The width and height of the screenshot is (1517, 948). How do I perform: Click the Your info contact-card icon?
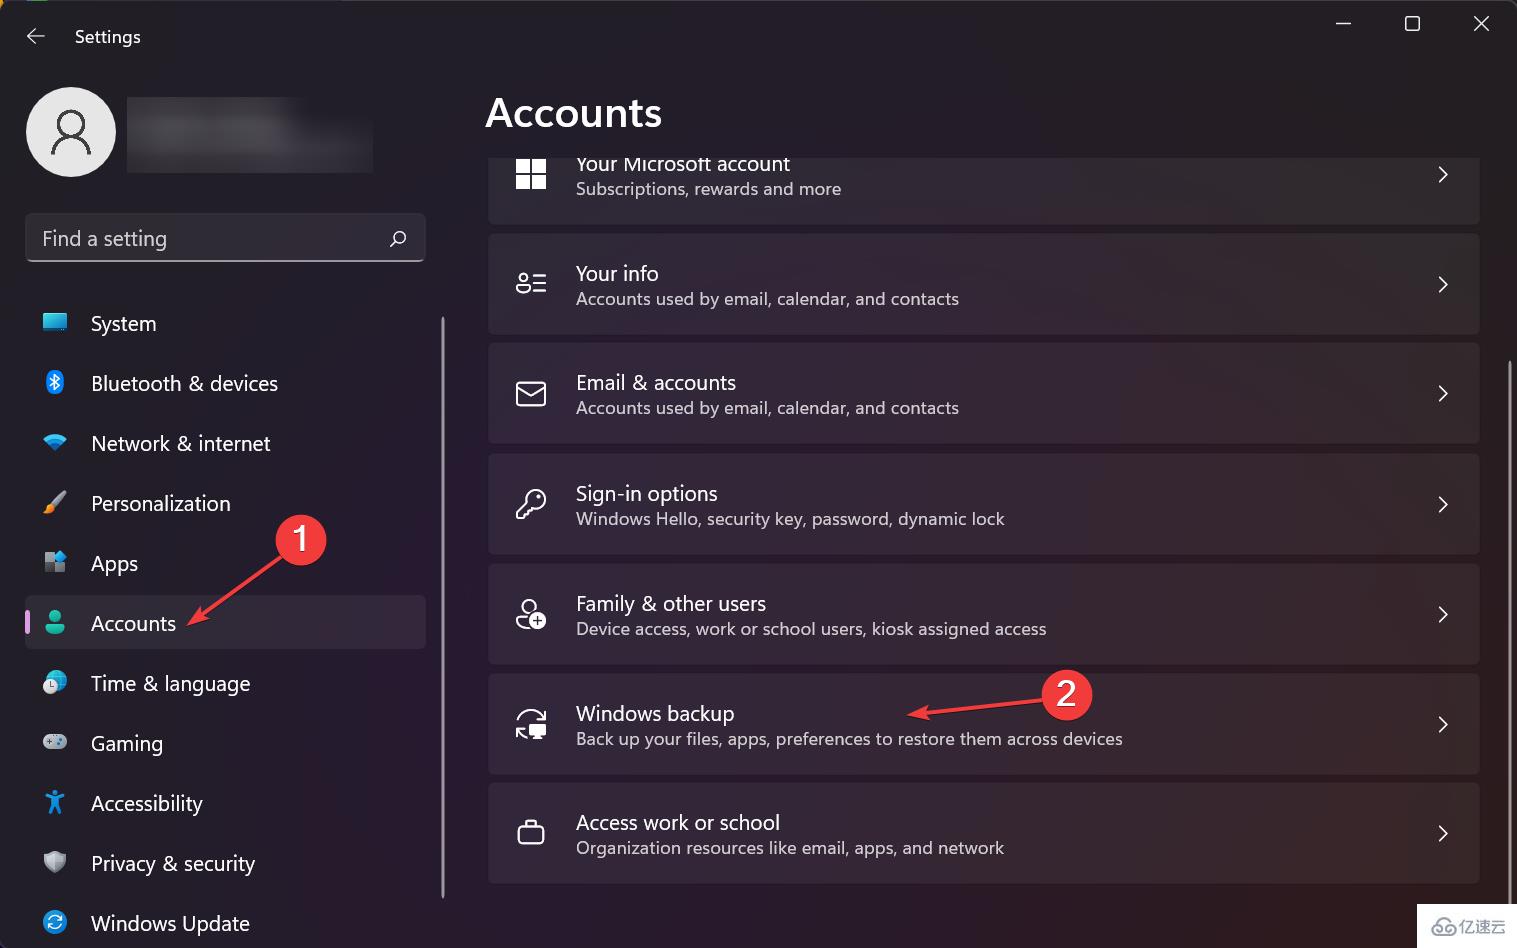point(531,284)
